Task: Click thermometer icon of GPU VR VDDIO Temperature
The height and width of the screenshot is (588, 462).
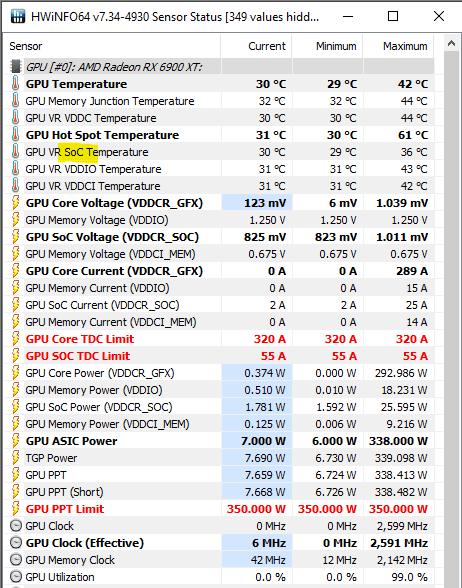Action: pos(15,169)
